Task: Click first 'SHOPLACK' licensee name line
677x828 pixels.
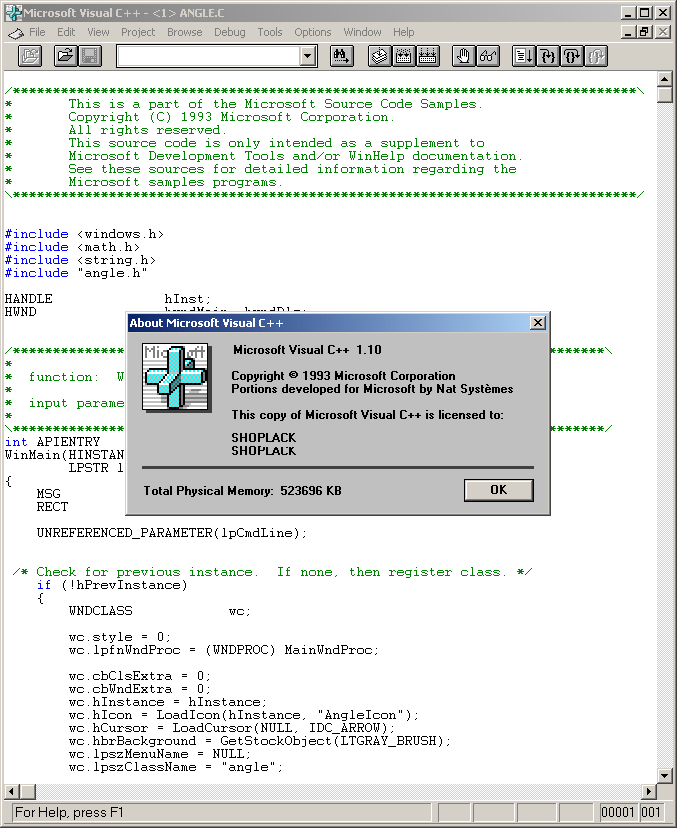Action: click(264, 437)
